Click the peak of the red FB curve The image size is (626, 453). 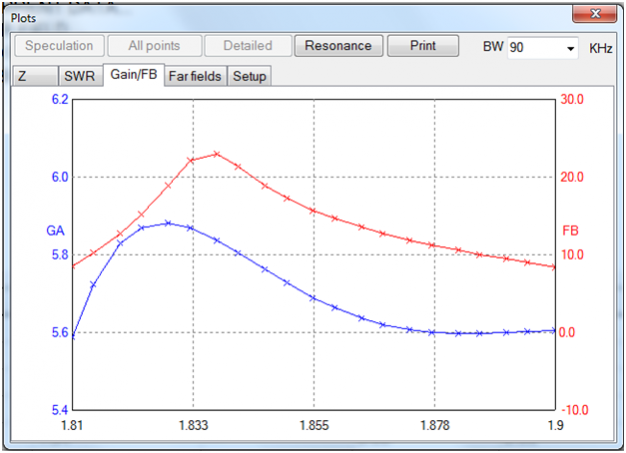217,154
